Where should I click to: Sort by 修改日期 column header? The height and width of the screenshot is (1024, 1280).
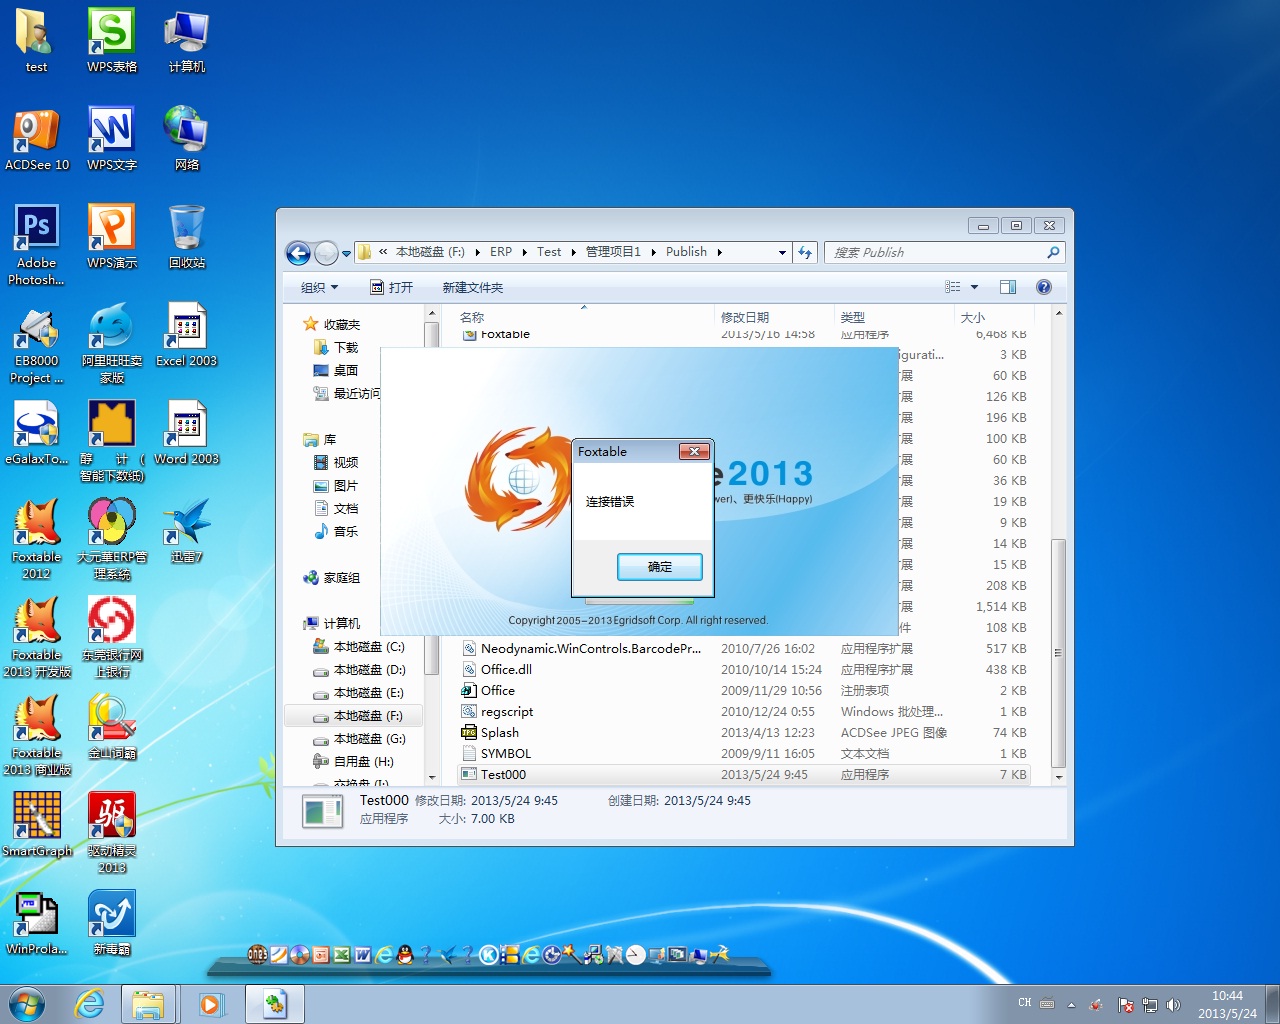[x=745, y=317]
